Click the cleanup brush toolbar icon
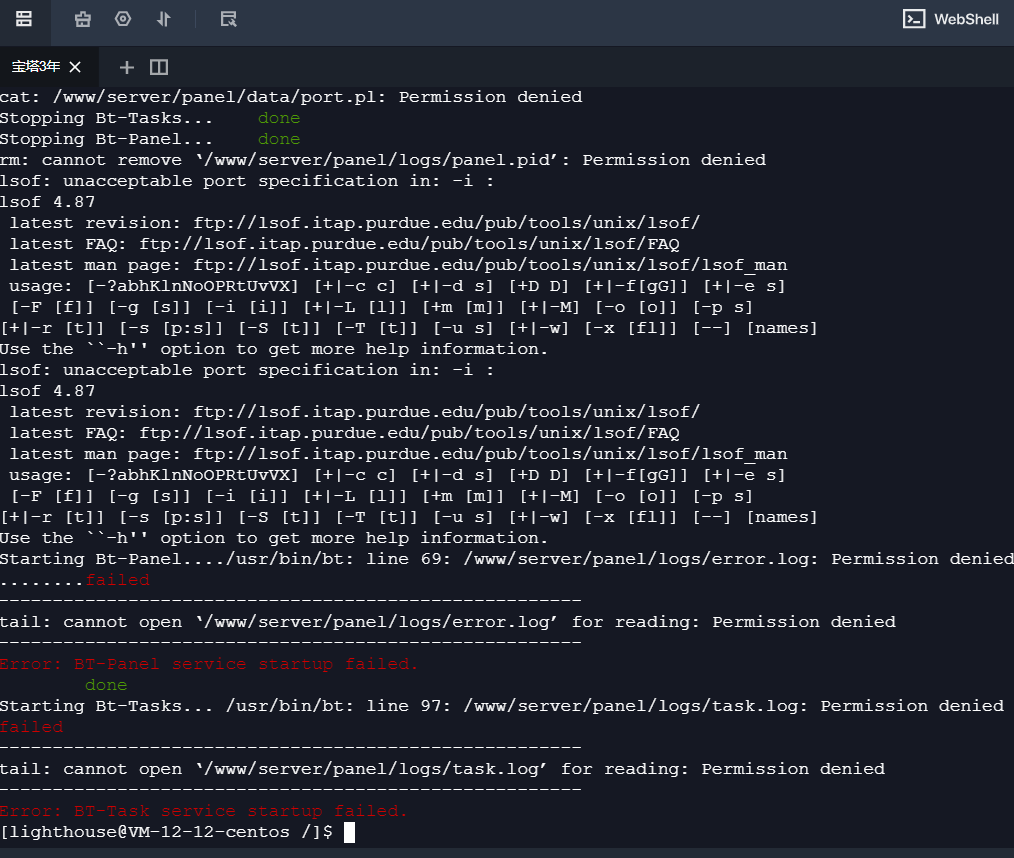Image resolution: width=1014 pixels, height=858 pixels. coord(83,19)
